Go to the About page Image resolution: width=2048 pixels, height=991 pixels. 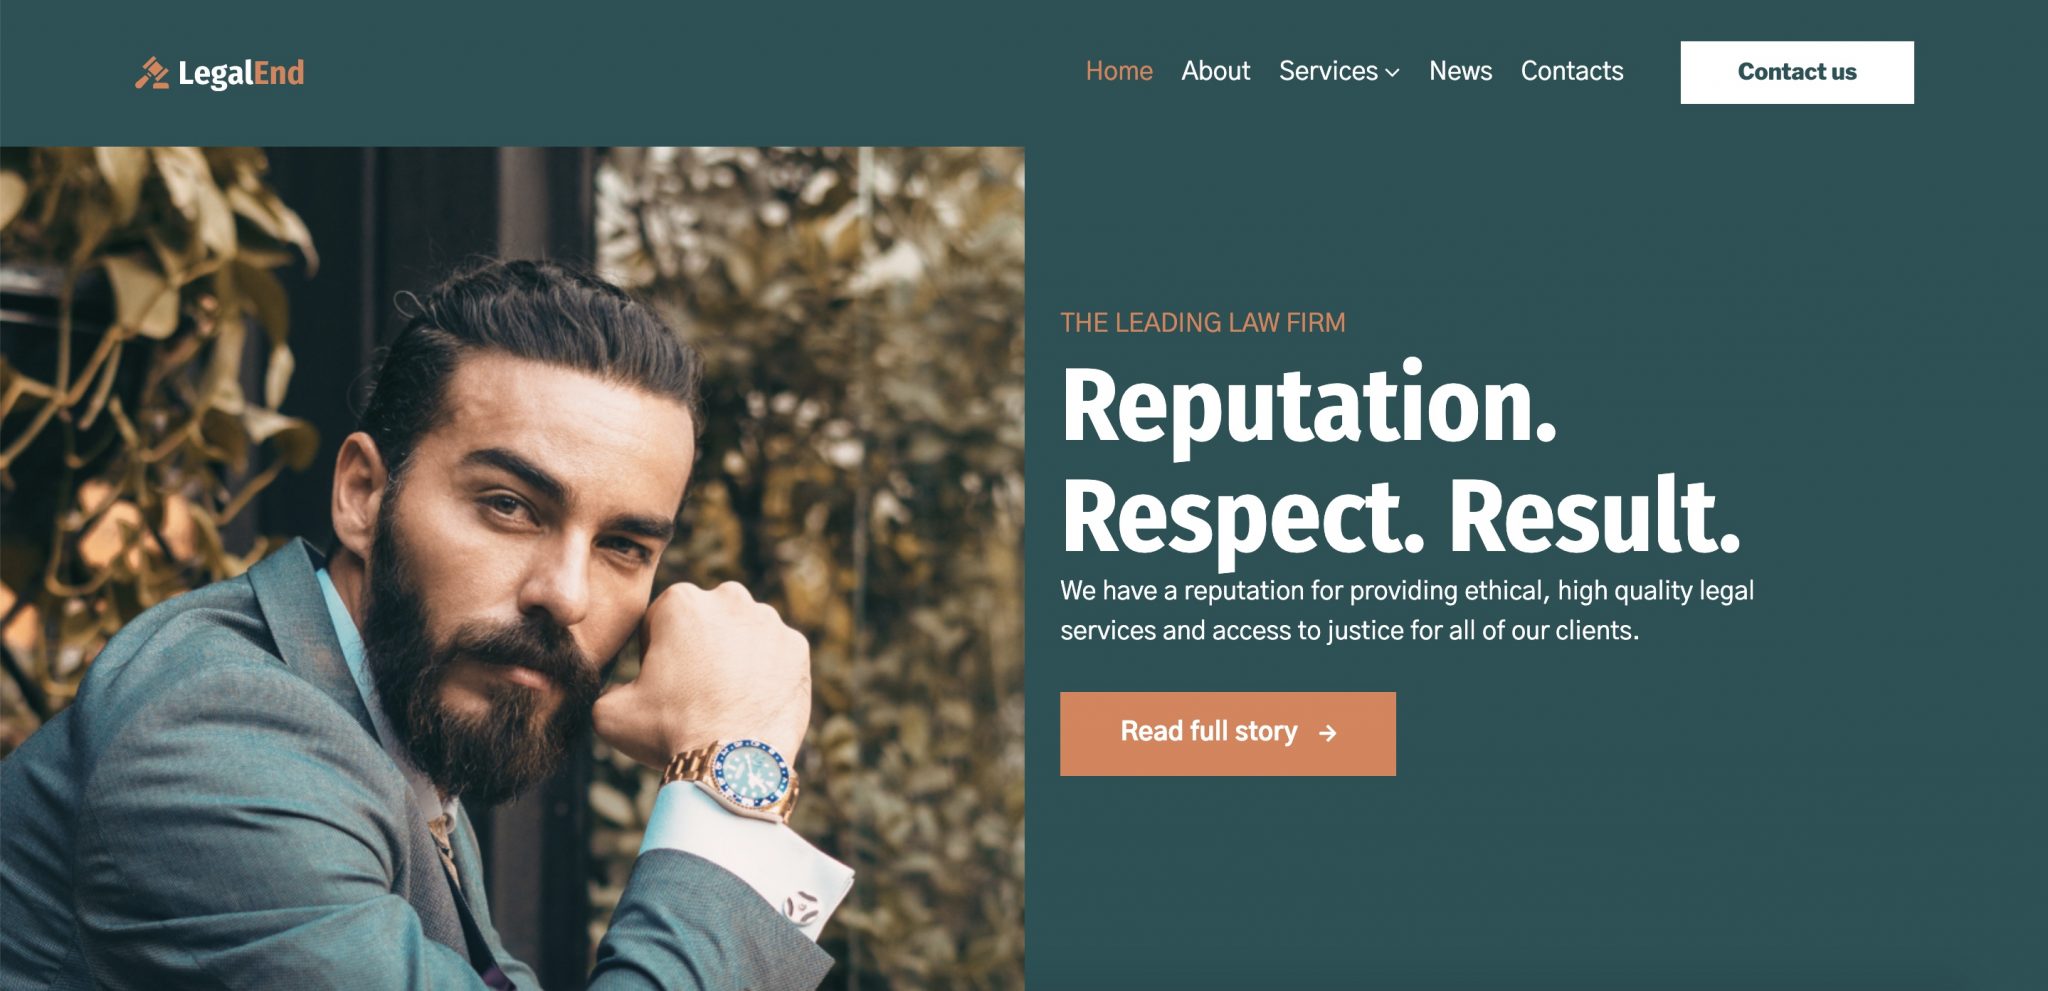point(1215,71)
